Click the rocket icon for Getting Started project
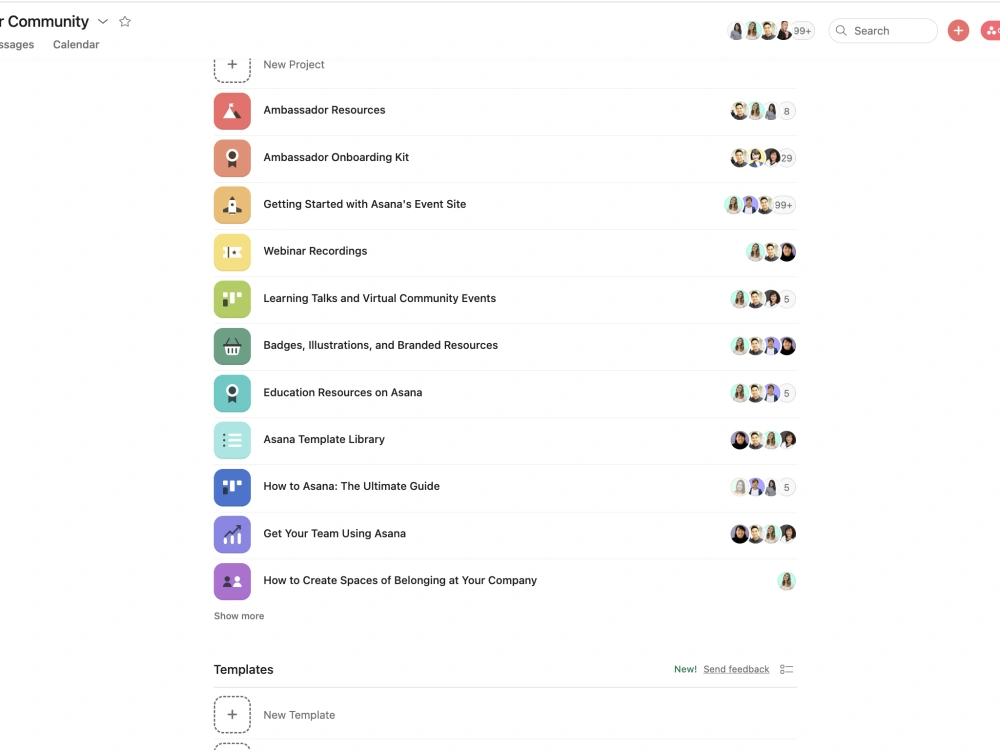 (x=232, y=205)
